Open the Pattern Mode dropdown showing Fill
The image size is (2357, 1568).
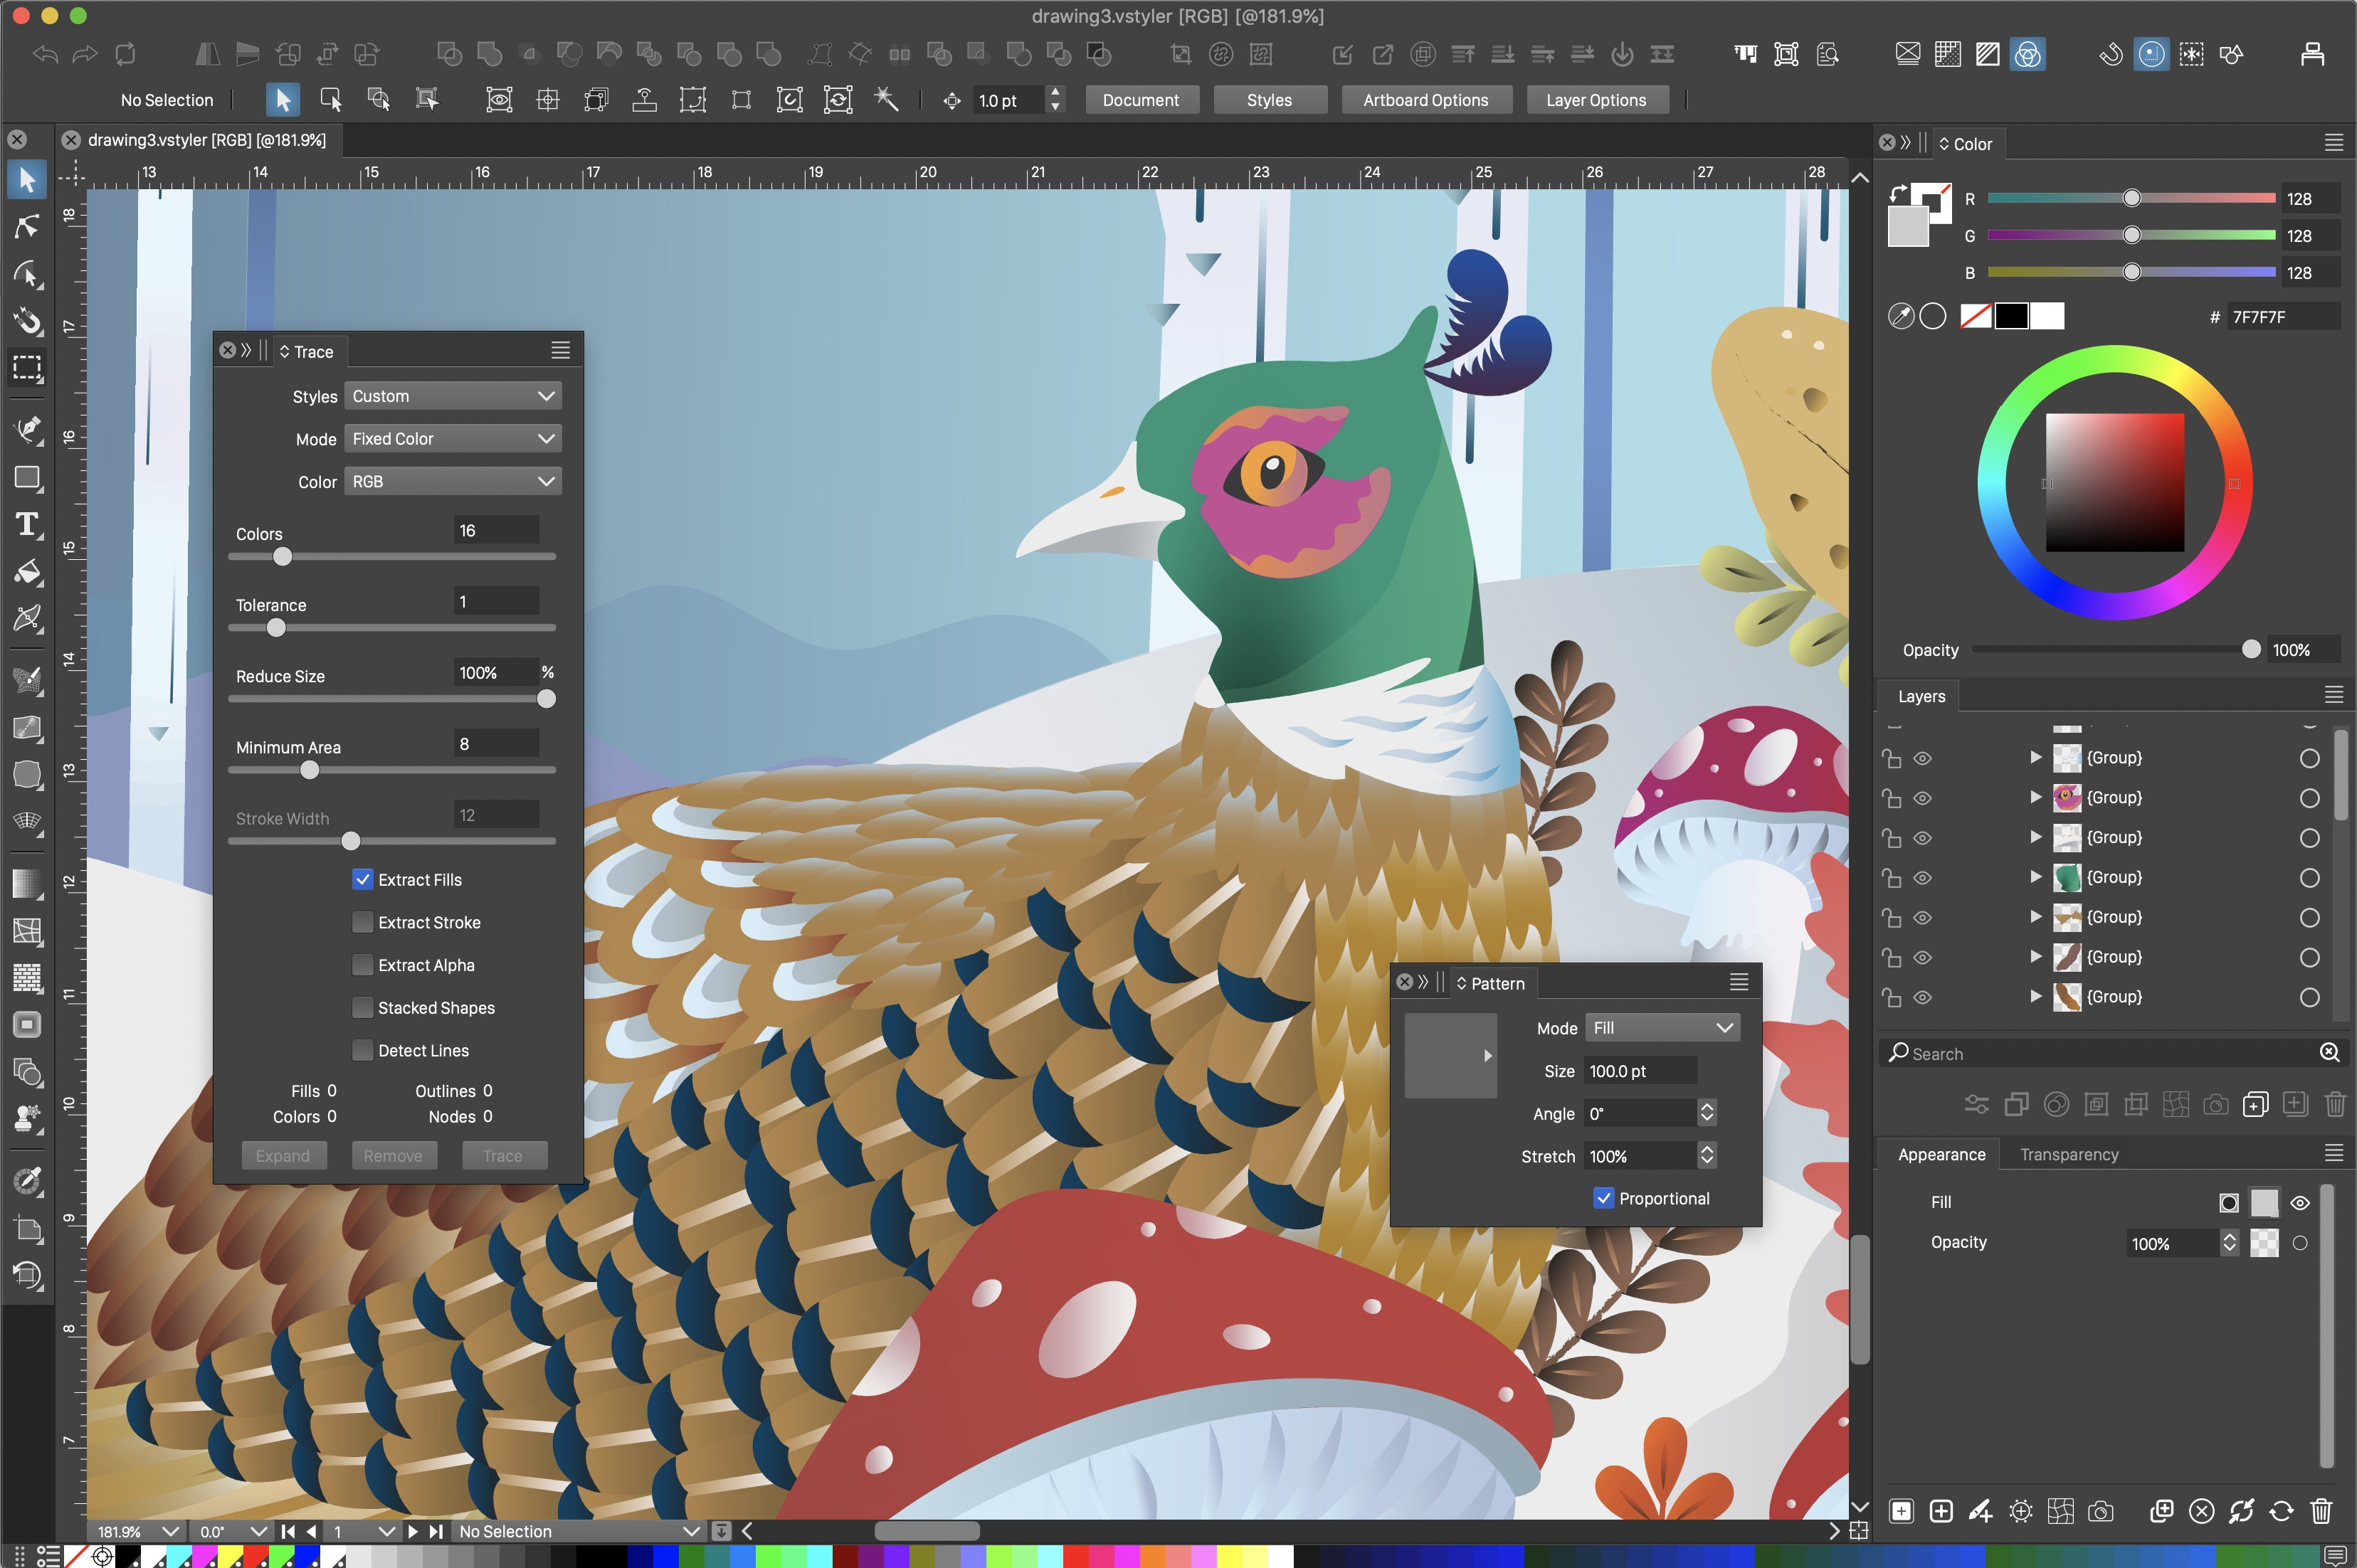pyautogui.click(x=1662, y=1027)
